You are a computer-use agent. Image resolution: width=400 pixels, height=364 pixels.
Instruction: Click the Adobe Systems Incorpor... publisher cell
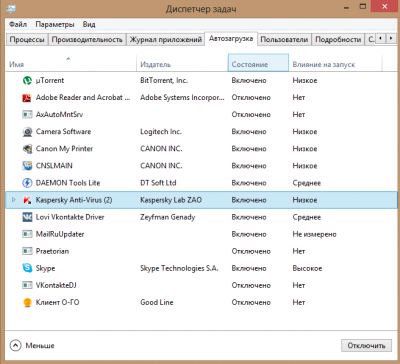point(182,98)
